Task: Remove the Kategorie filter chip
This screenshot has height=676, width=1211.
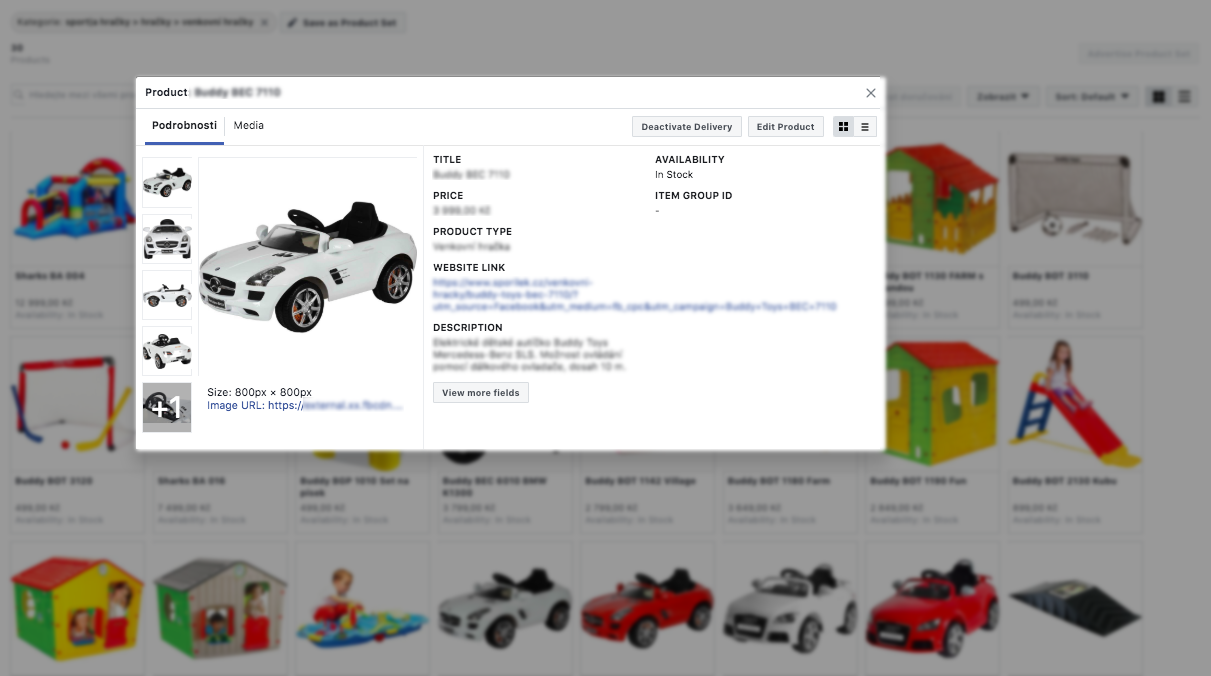Action: coord(264,22)
